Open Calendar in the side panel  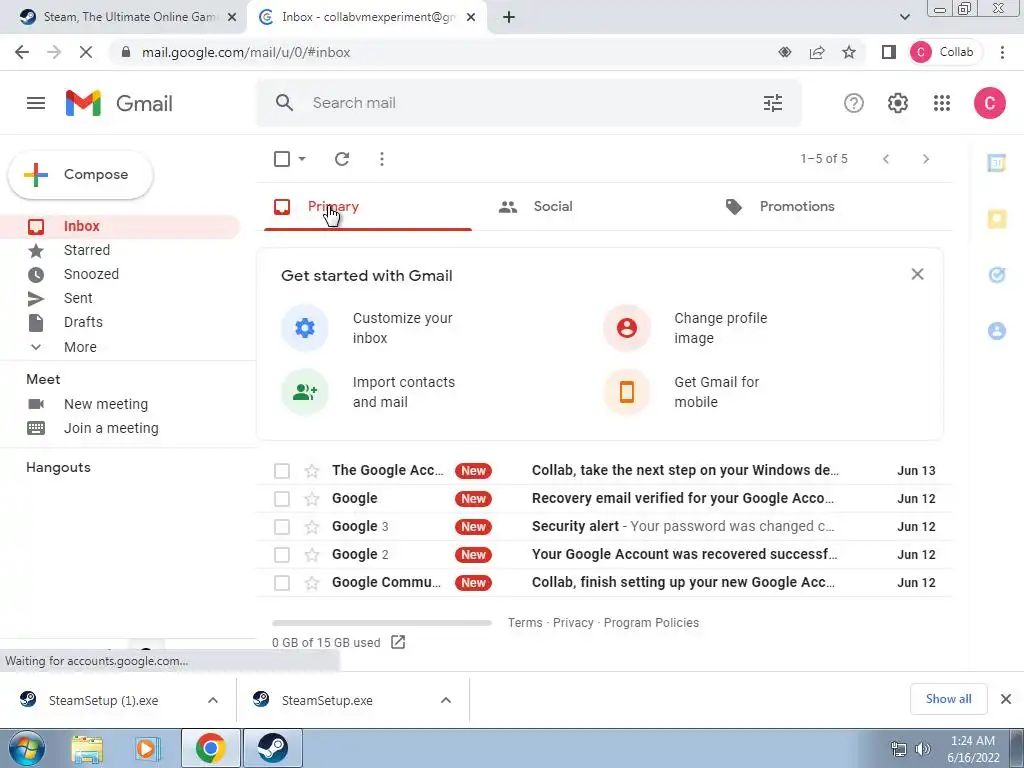point(997,163)
